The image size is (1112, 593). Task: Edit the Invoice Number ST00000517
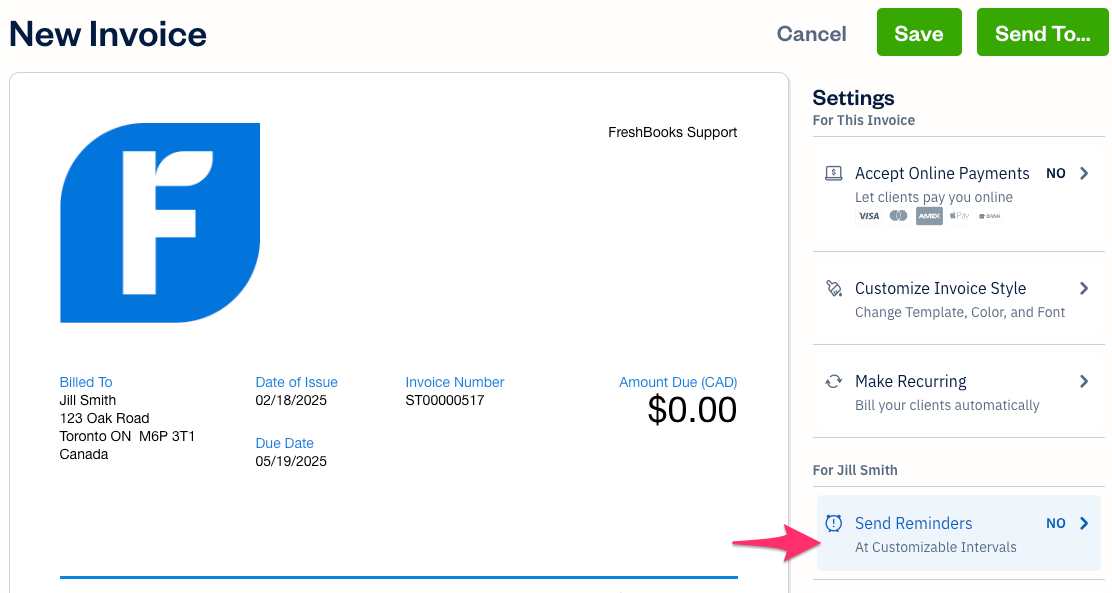(445, 400)
